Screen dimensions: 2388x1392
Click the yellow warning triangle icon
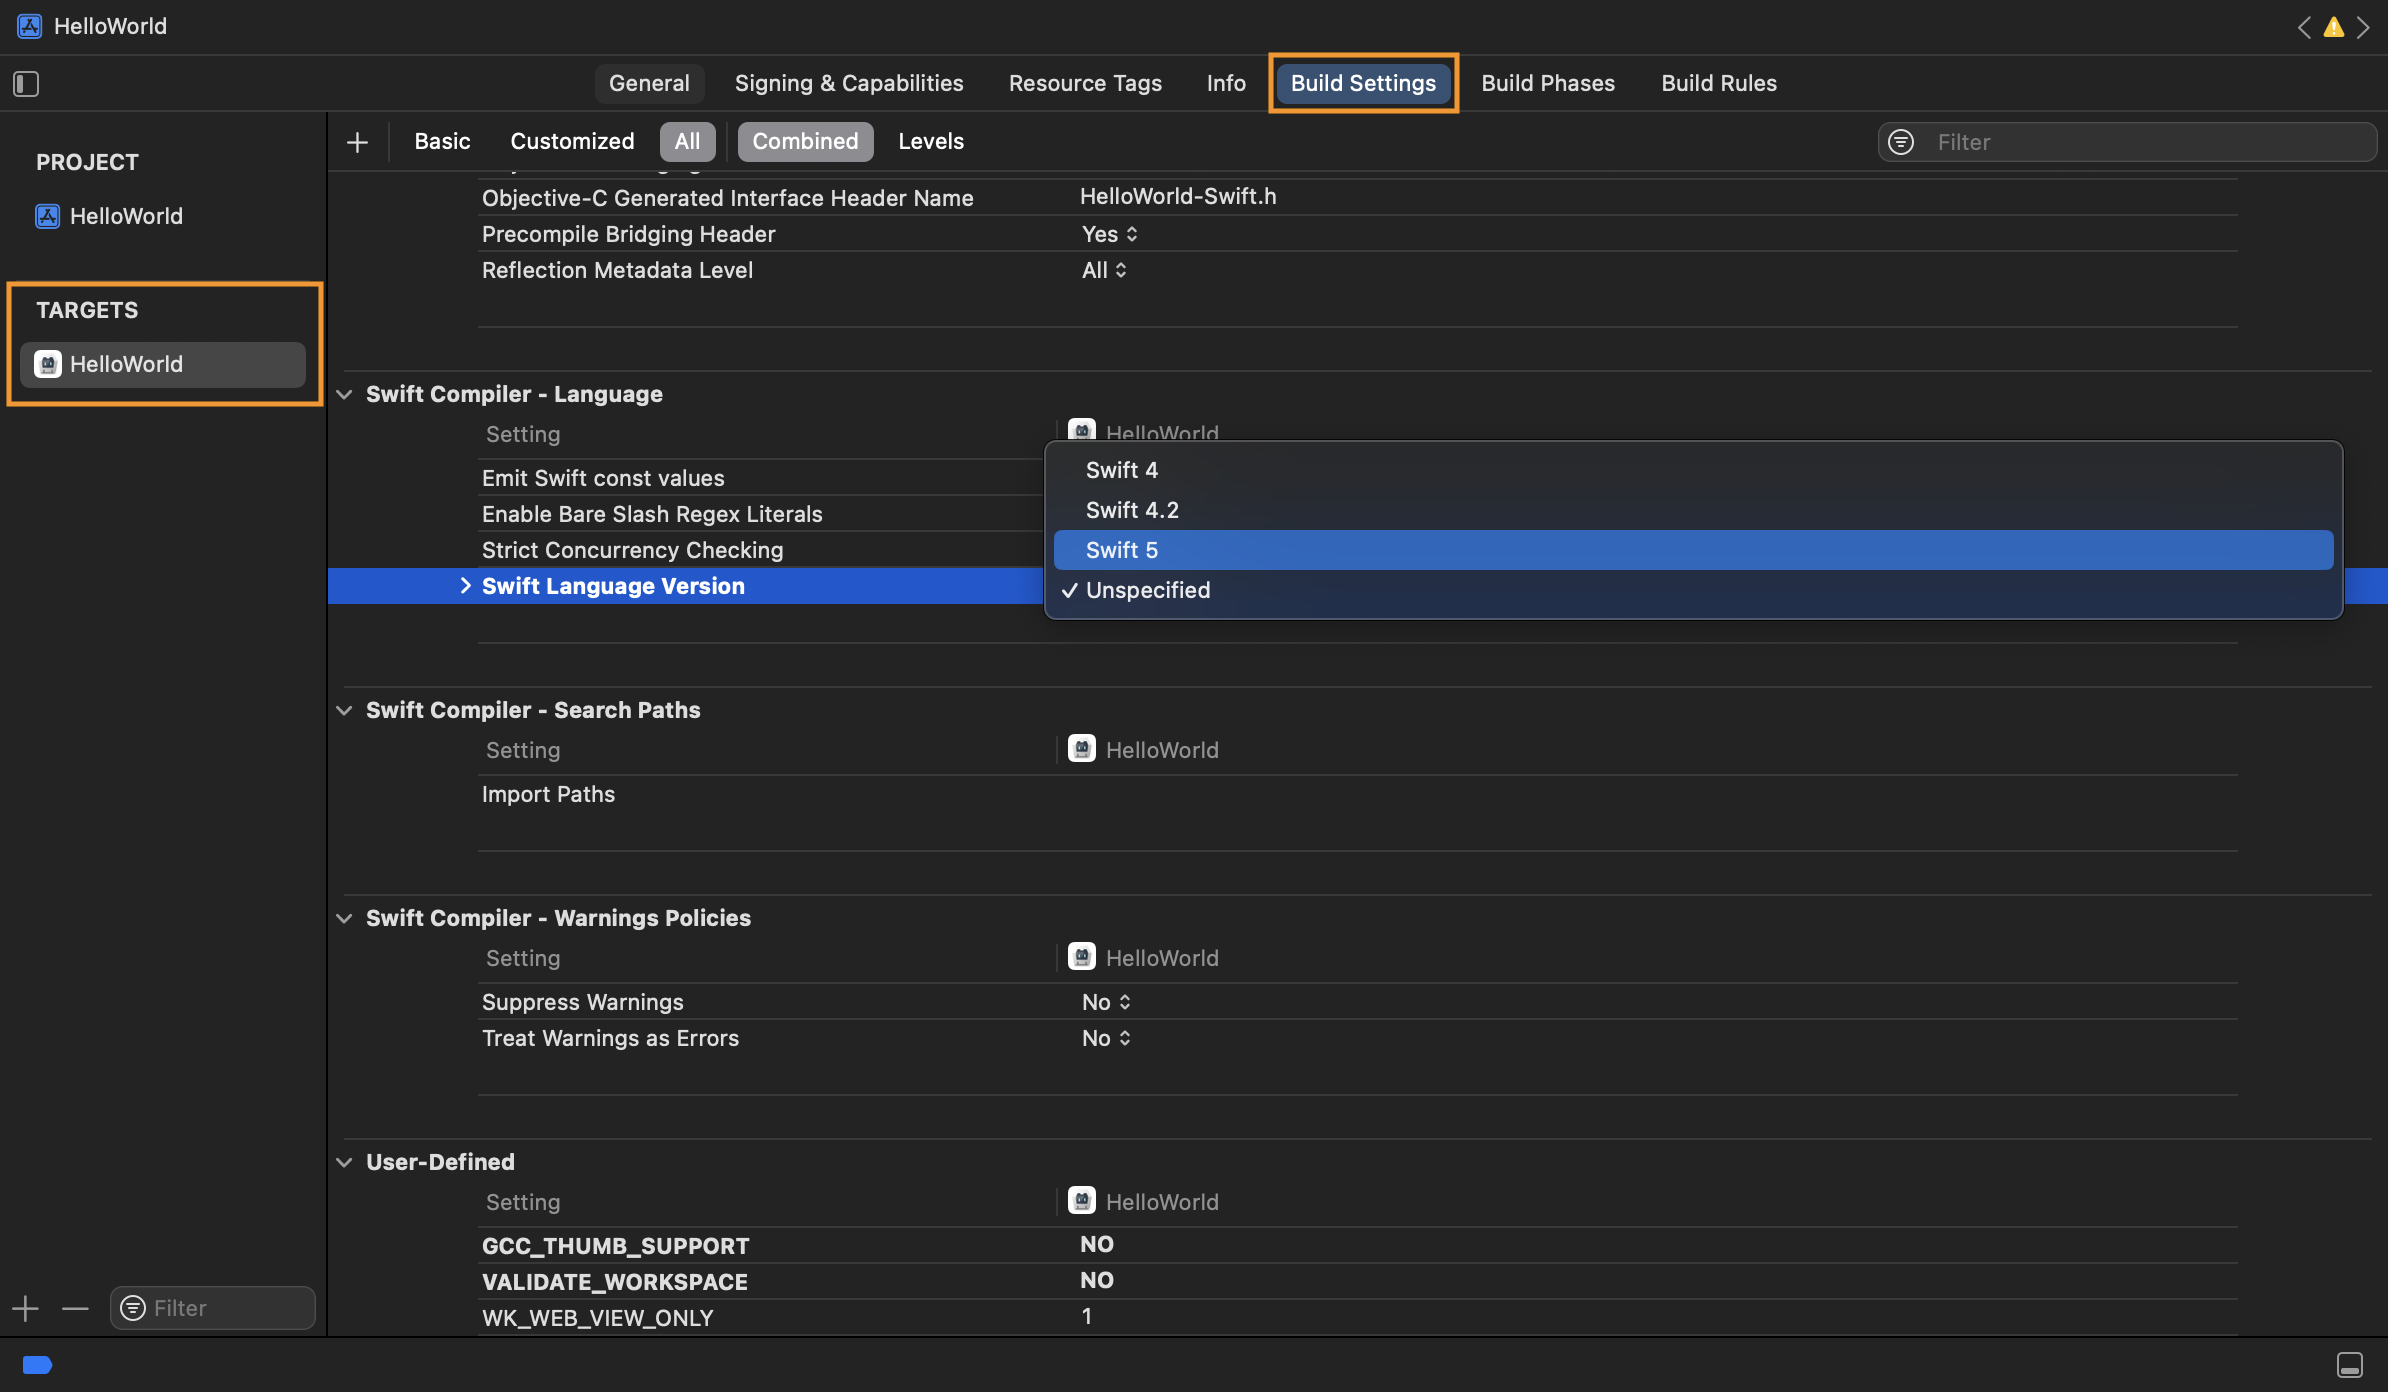click(x=2333, y=27)
